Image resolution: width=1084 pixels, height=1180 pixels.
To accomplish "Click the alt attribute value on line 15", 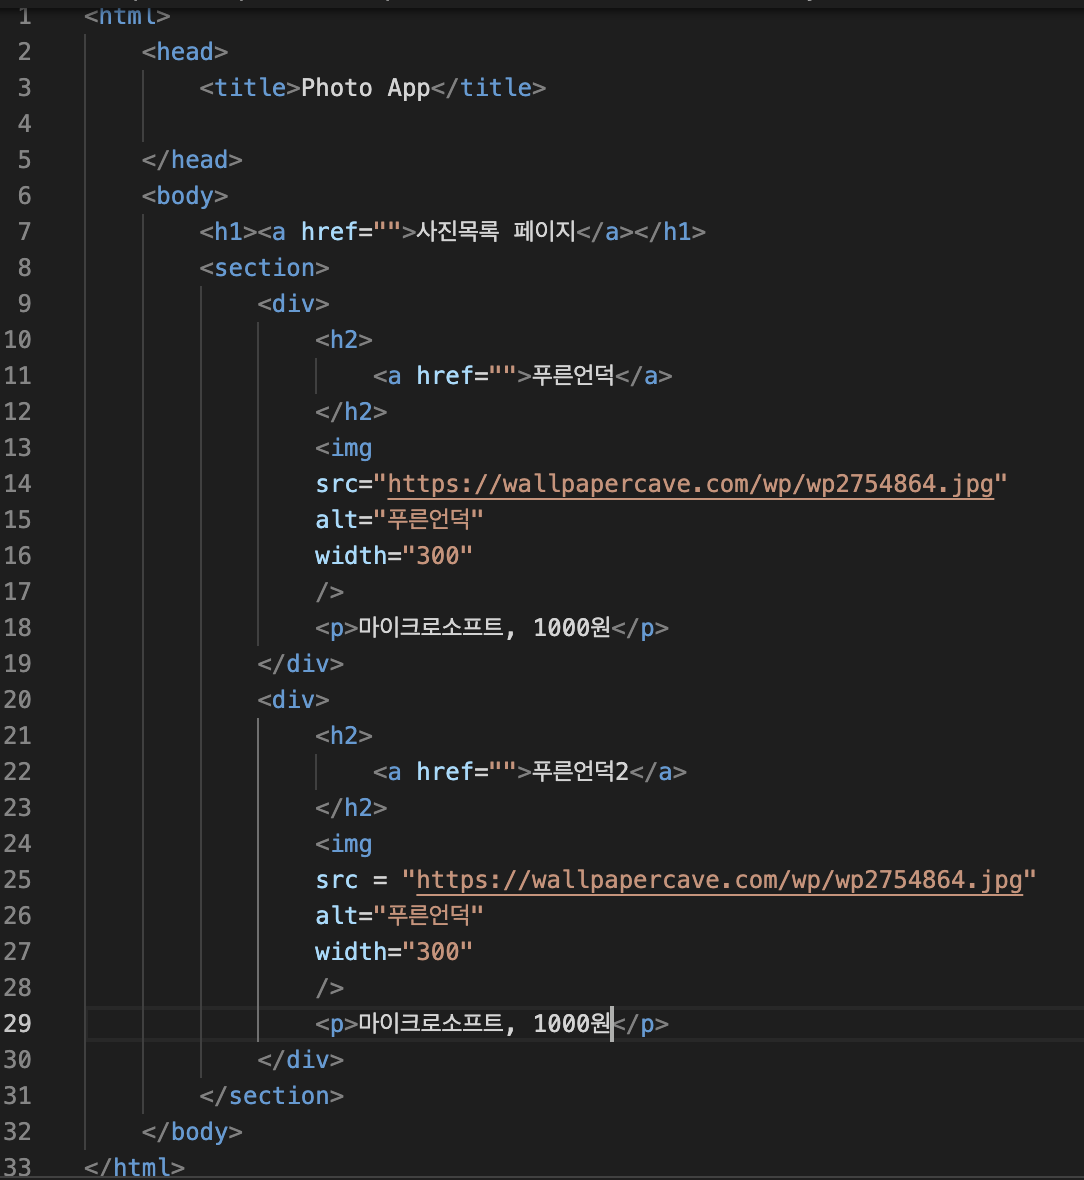I will [428, 520].
